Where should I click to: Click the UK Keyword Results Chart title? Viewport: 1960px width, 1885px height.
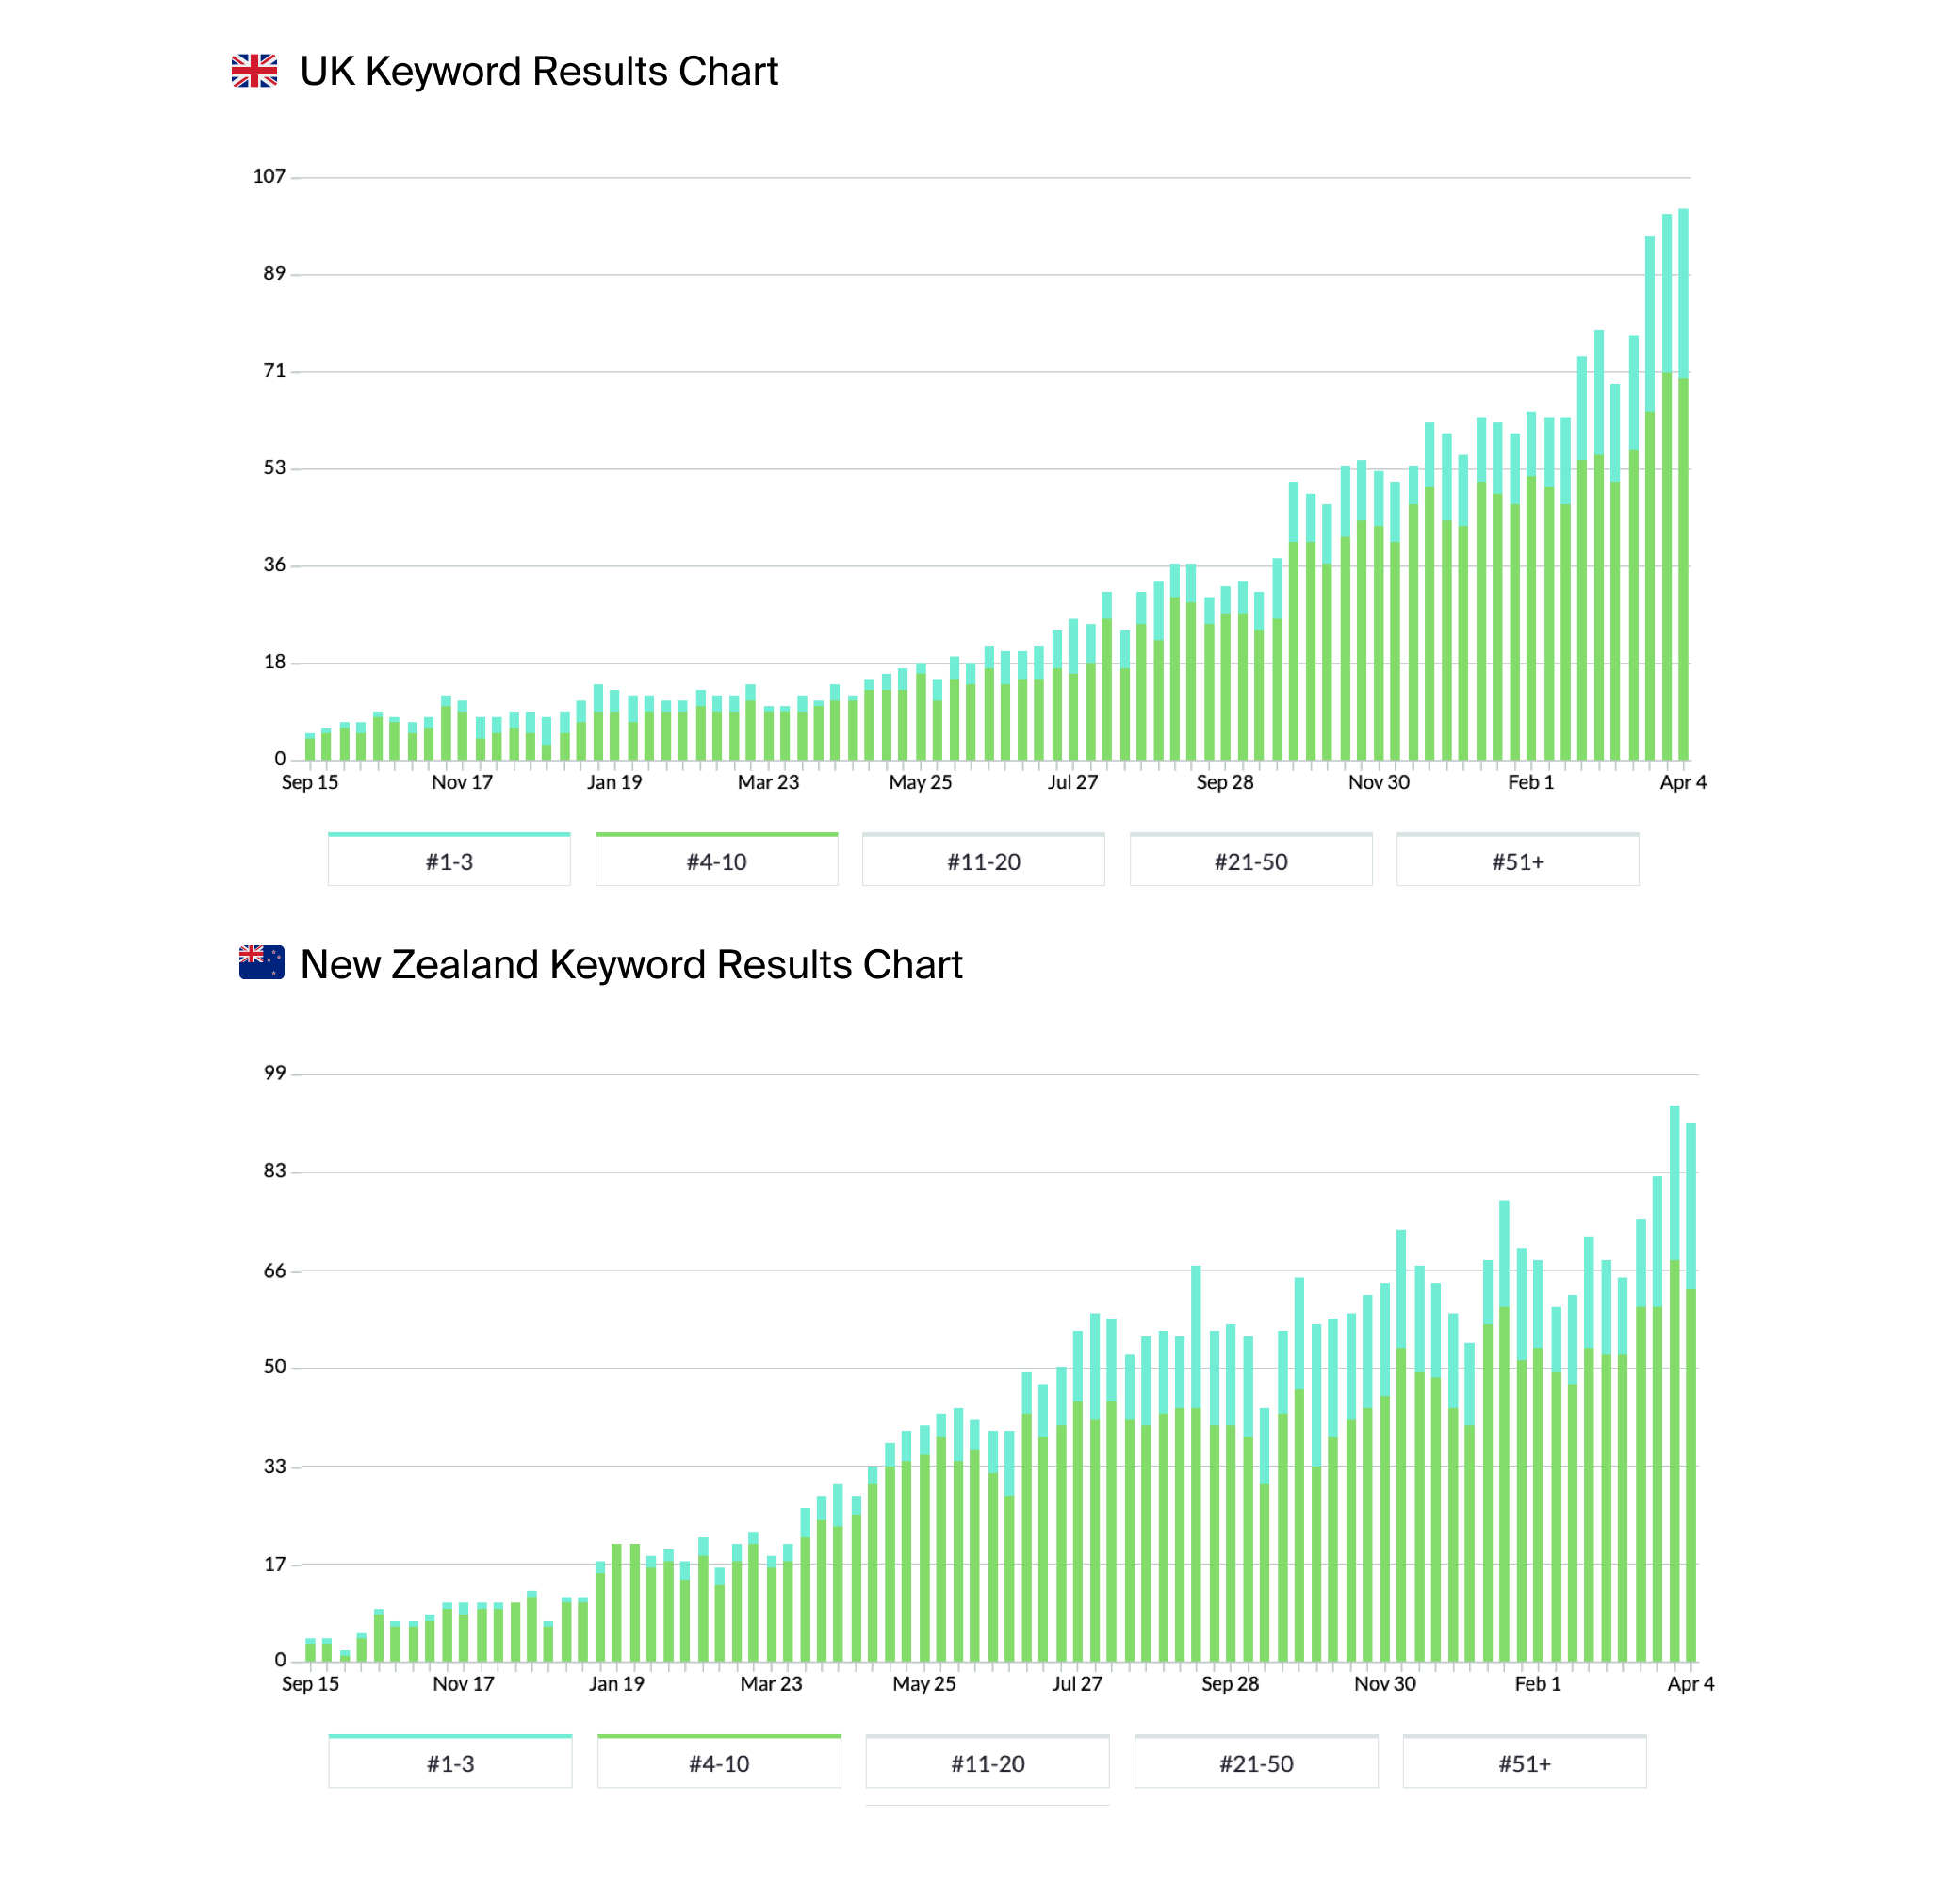point(538,71)
